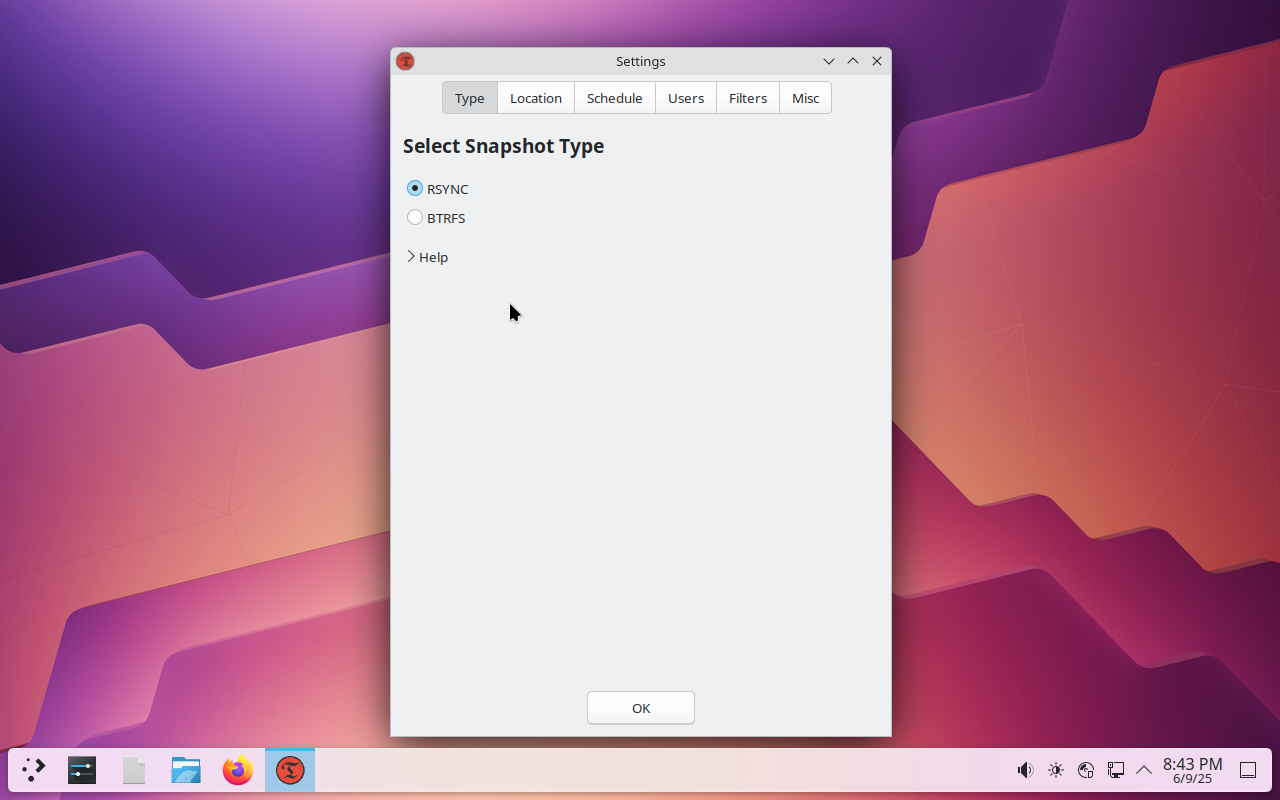Image resolution: width=1280 pixels, height=800 pixels.
Task: Open brightness settings in system tray
Action: click(x=1056, y=770)
